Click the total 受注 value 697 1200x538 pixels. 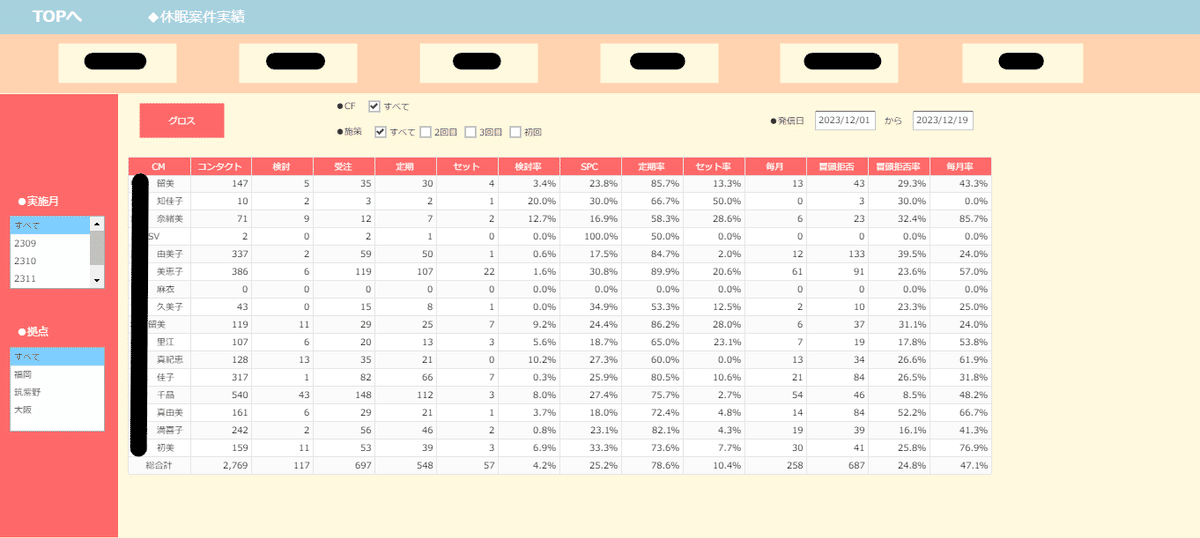pos(362,465)
